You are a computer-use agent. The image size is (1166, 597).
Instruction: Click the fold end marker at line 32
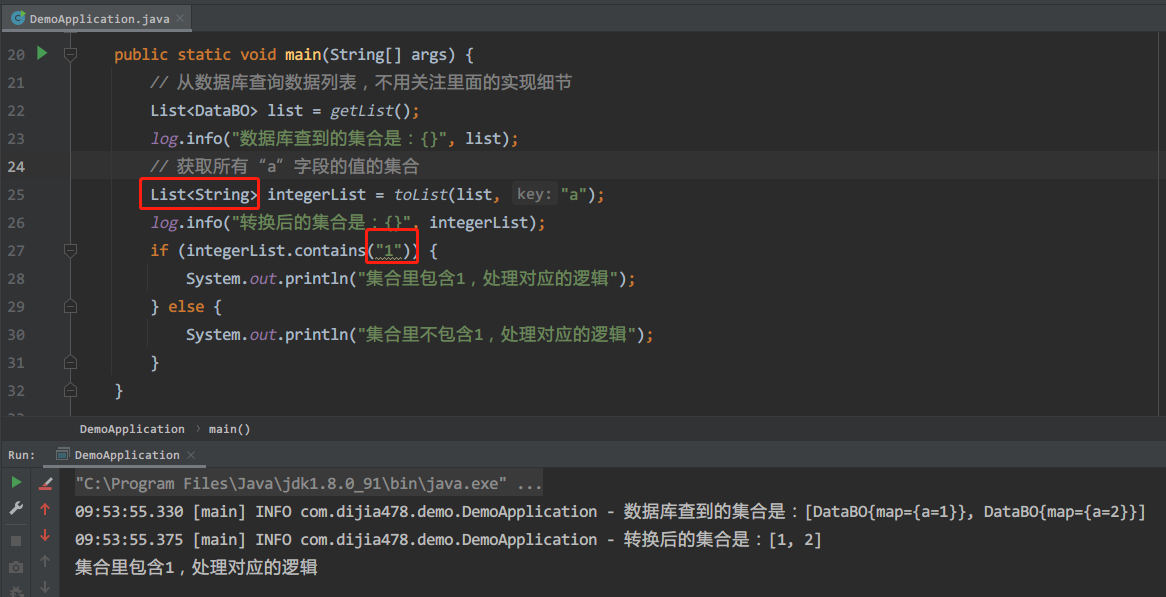point(70,390)
